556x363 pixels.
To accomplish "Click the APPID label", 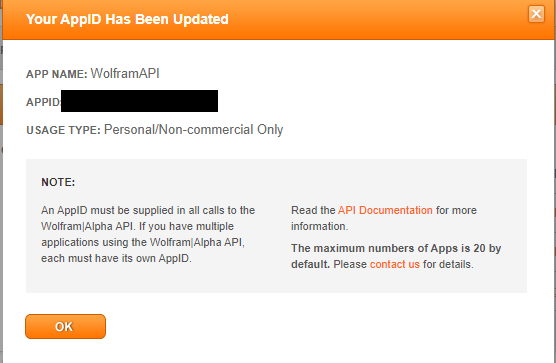I will (43, 102).
